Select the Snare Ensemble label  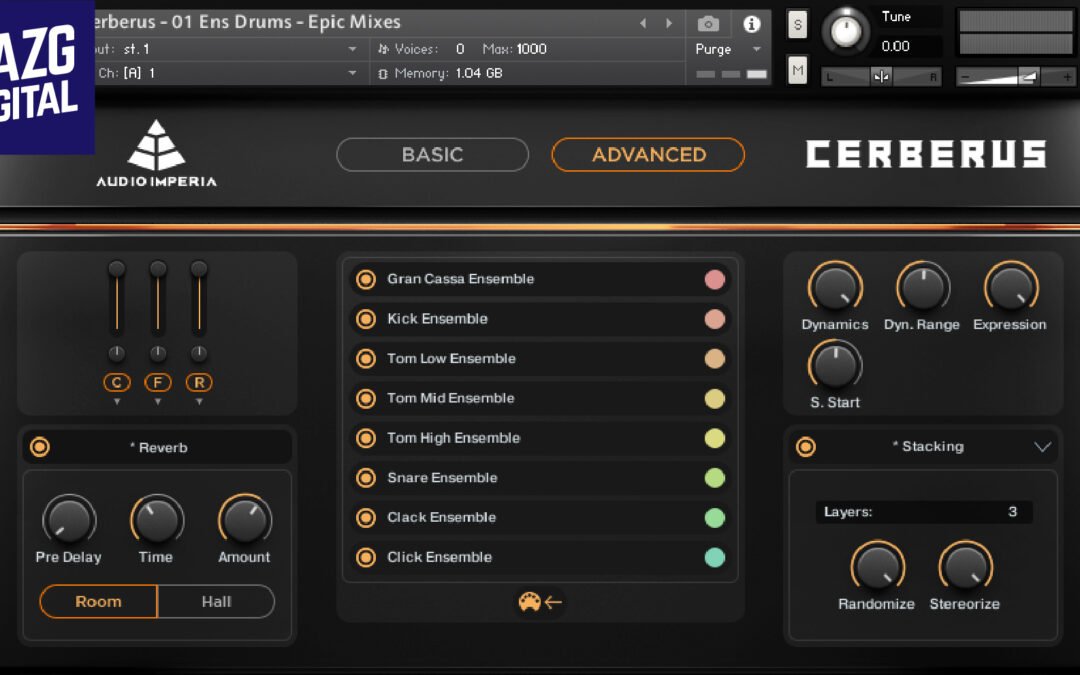click(x=442, y=477)
